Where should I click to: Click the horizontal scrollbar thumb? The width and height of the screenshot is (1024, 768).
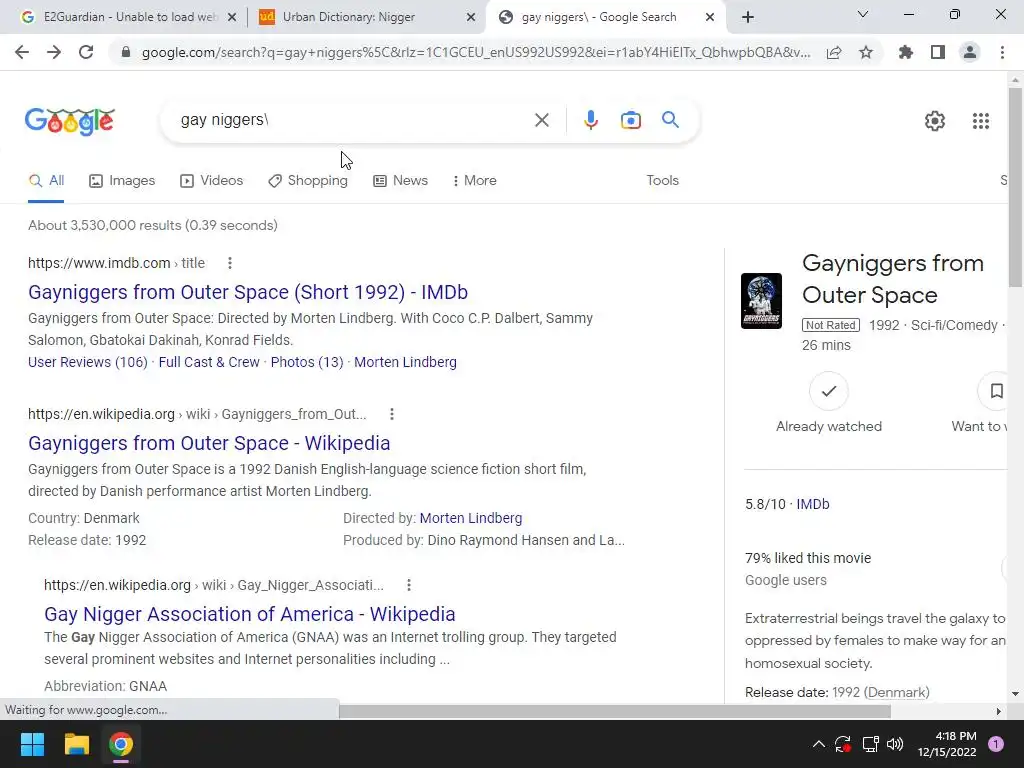(x=615, y=711)
